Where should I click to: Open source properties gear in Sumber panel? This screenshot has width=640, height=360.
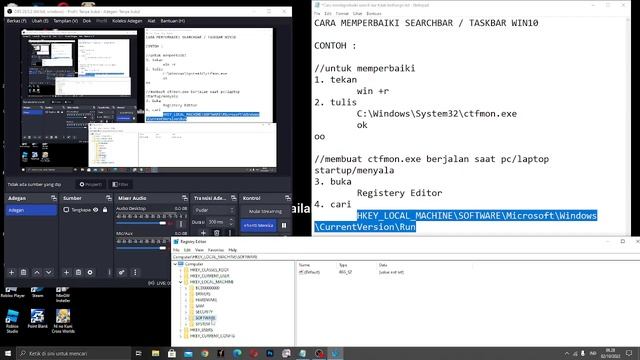tap(90, 272)
